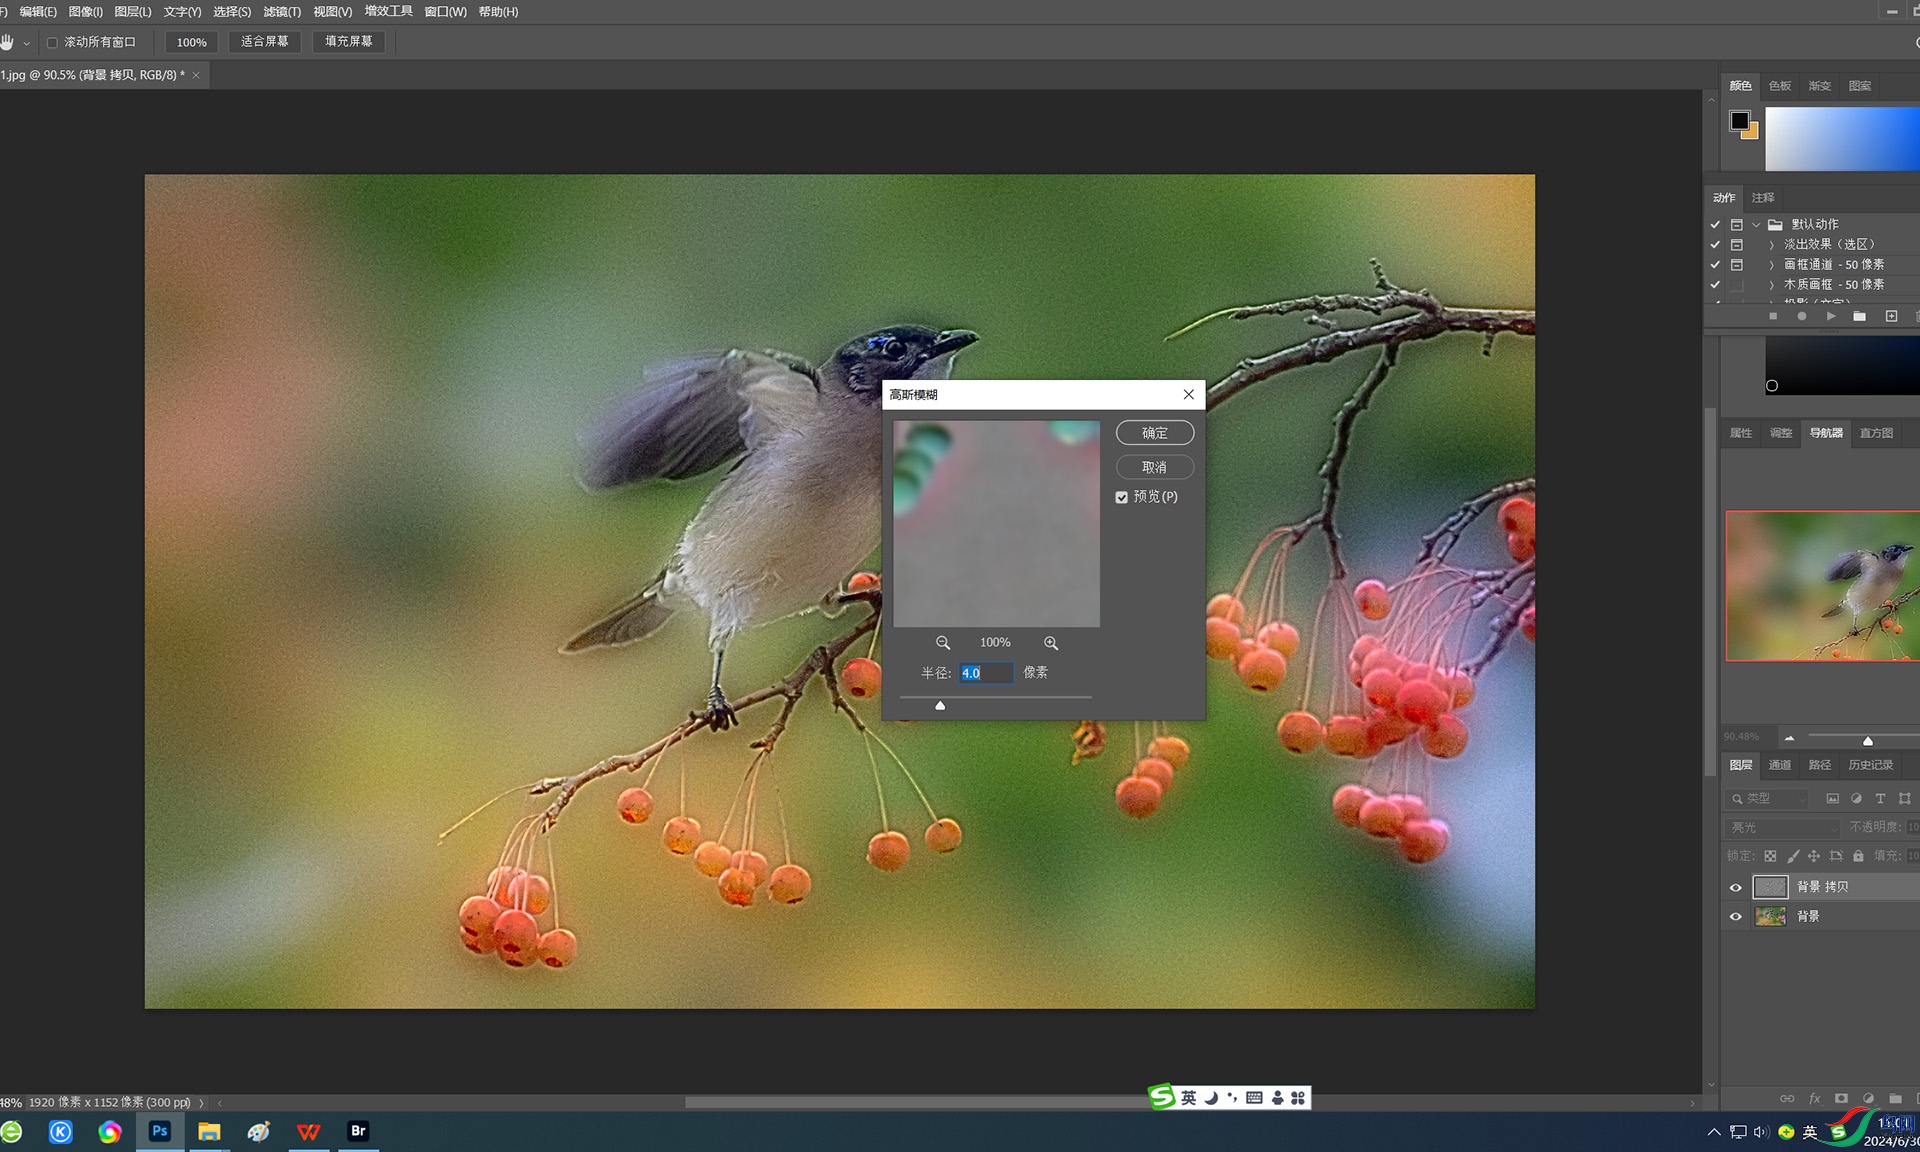Image resolution: width=1920 pixels, height=1152 pixels.
Task: Open Hand tool preset picker arrow
Action: pyautogui.click(x=26, y=43)
